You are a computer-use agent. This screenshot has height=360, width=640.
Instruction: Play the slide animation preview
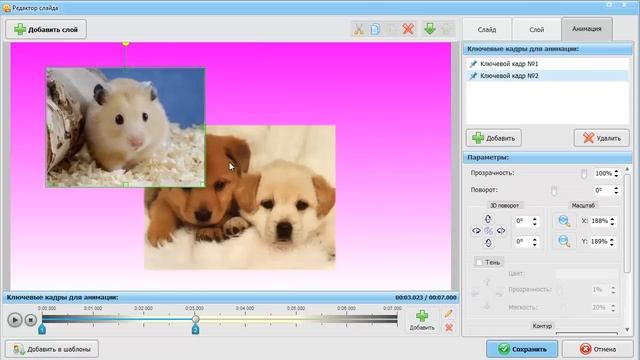(x=15, y=320)
